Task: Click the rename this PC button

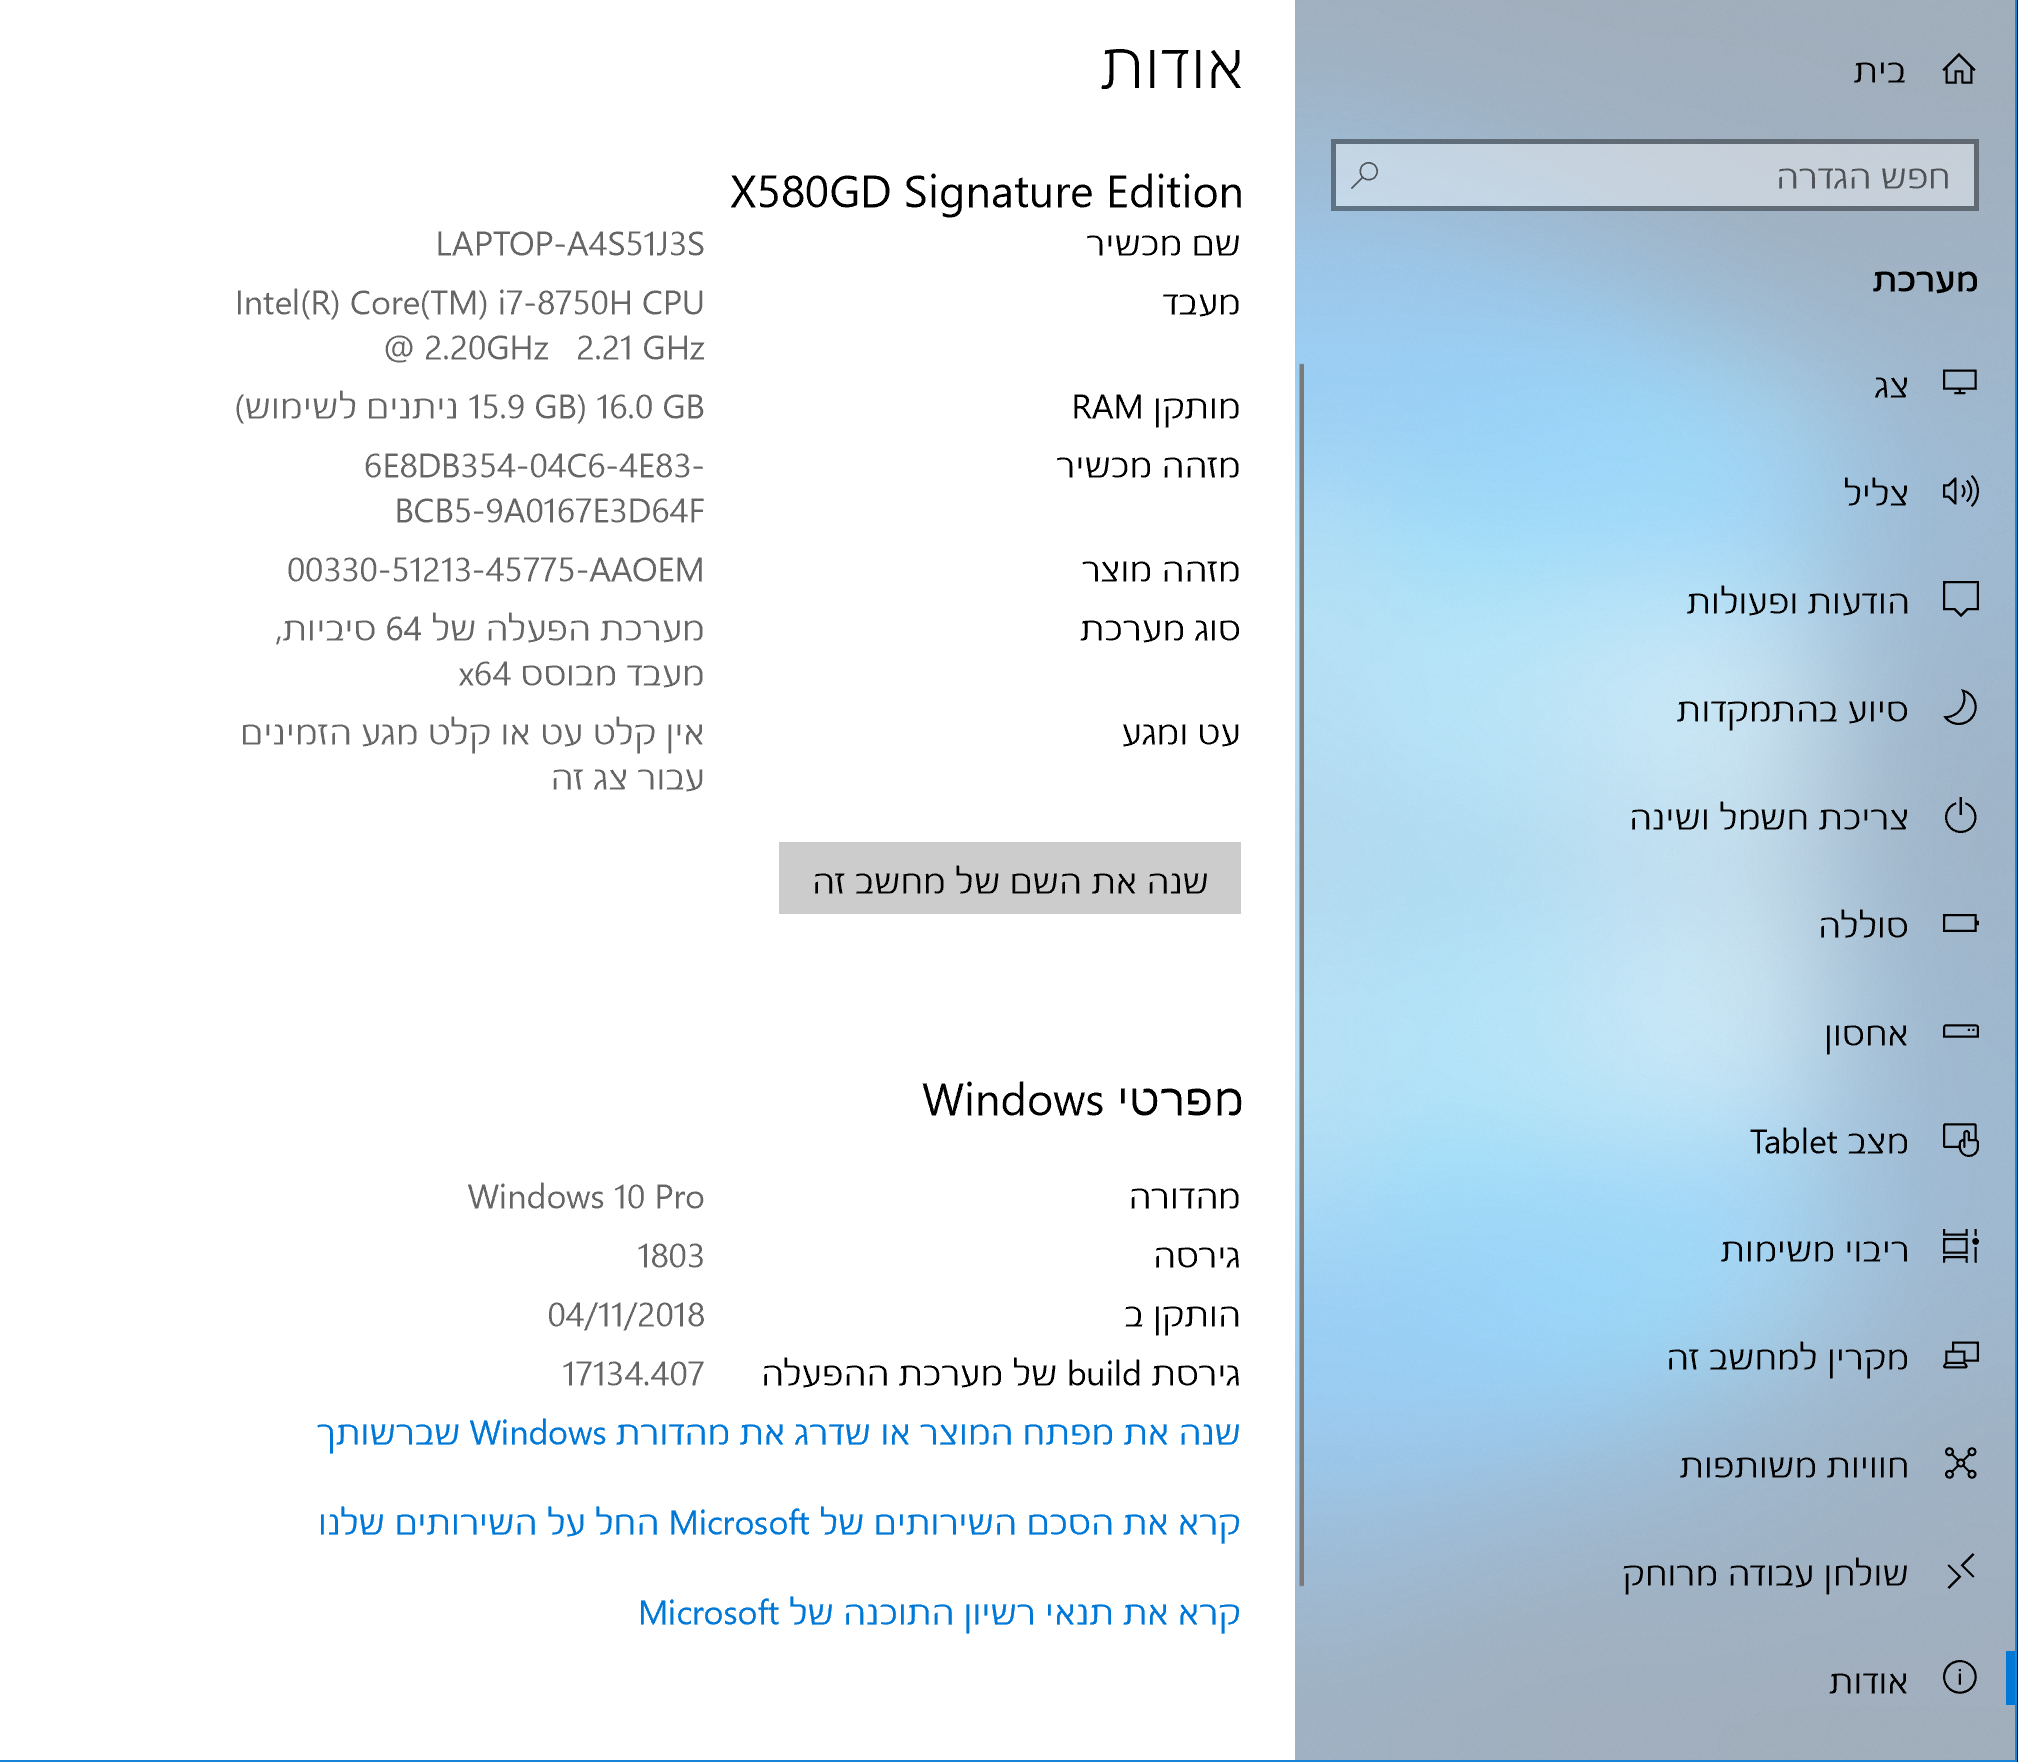Action: pyautogui.click(x=1009, y=879)
